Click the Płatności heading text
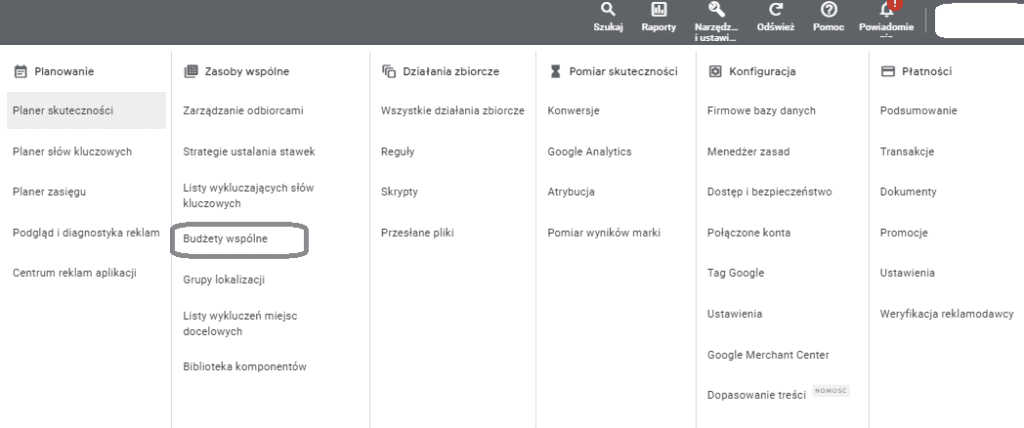This screenshot has width=1024, height=428. [x=927, y=71]
